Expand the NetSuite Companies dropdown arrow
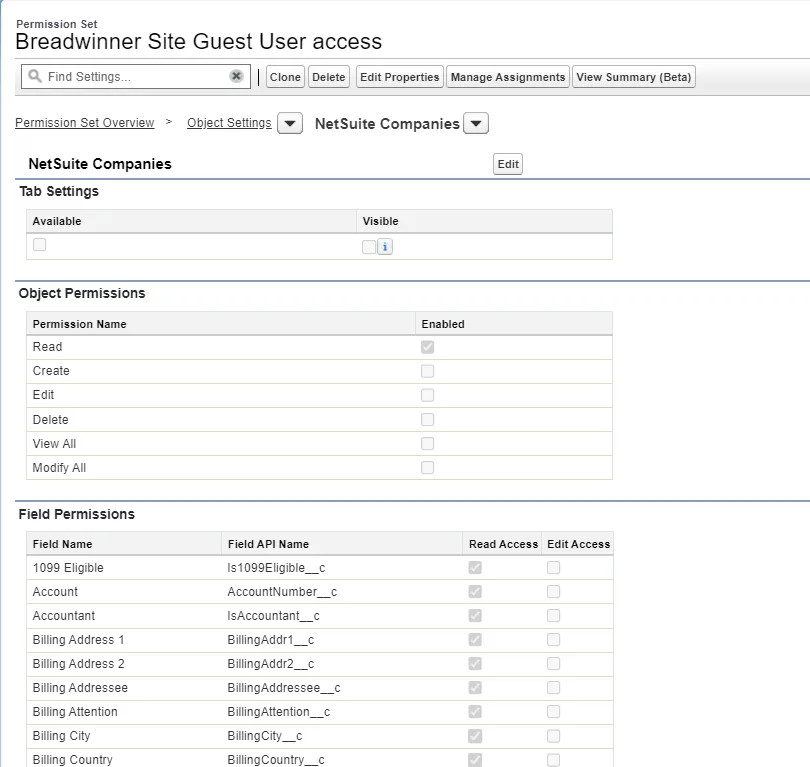Viewport: 810px width, 767px height. tap(476, 123)
